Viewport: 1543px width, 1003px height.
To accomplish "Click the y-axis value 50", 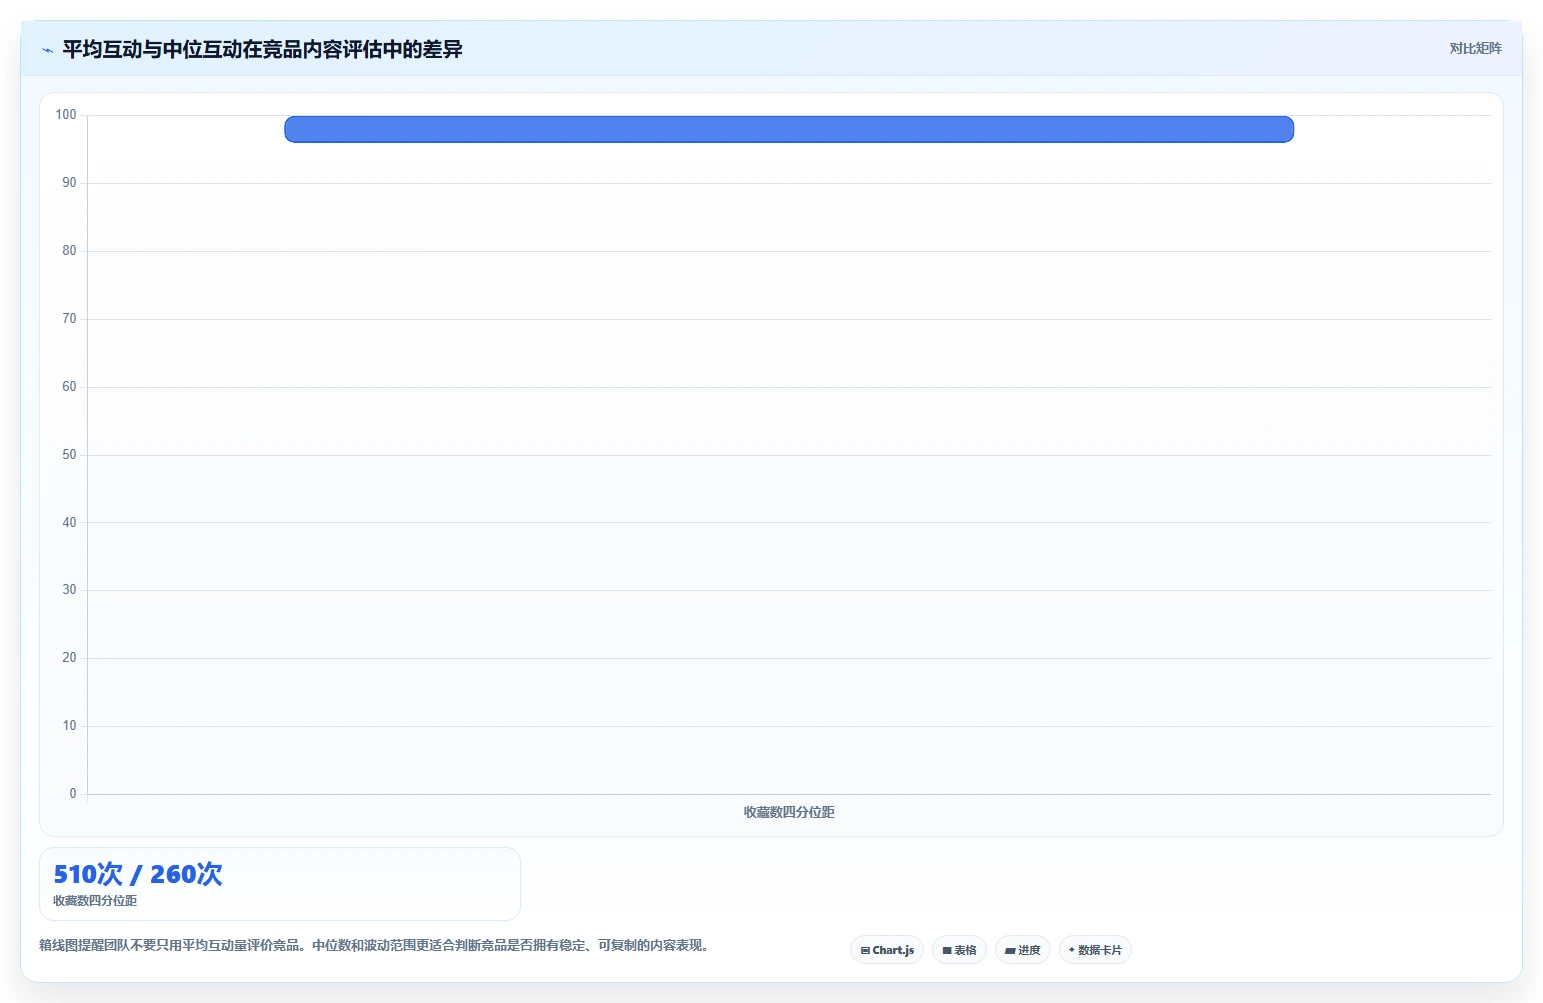I will [69, 454].
